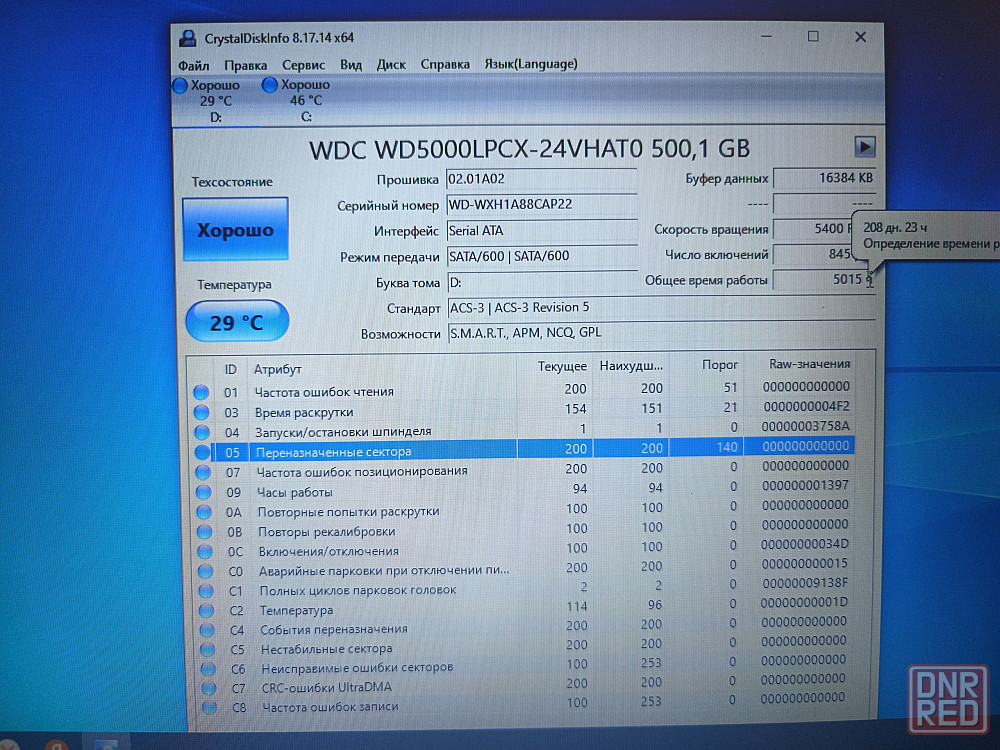
Task: Open the Сервис menu
Action: 303,64
